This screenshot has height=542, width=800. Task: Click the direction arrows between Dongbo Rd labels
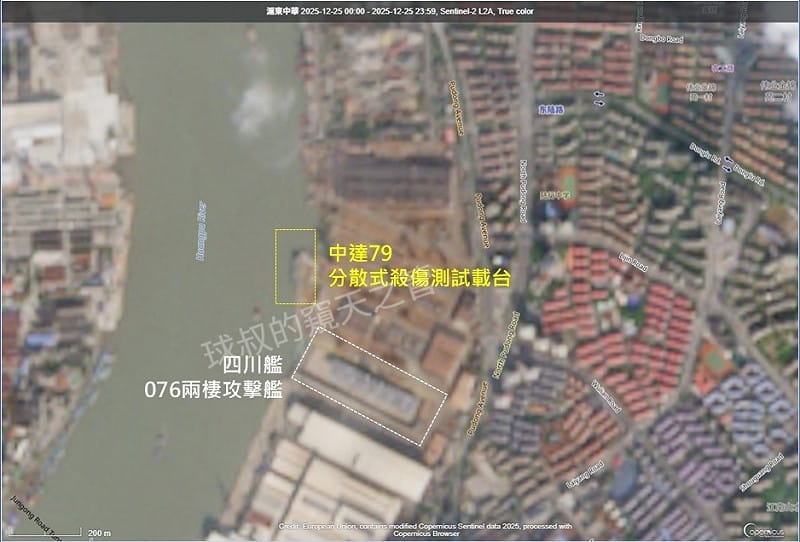(729, 163)
